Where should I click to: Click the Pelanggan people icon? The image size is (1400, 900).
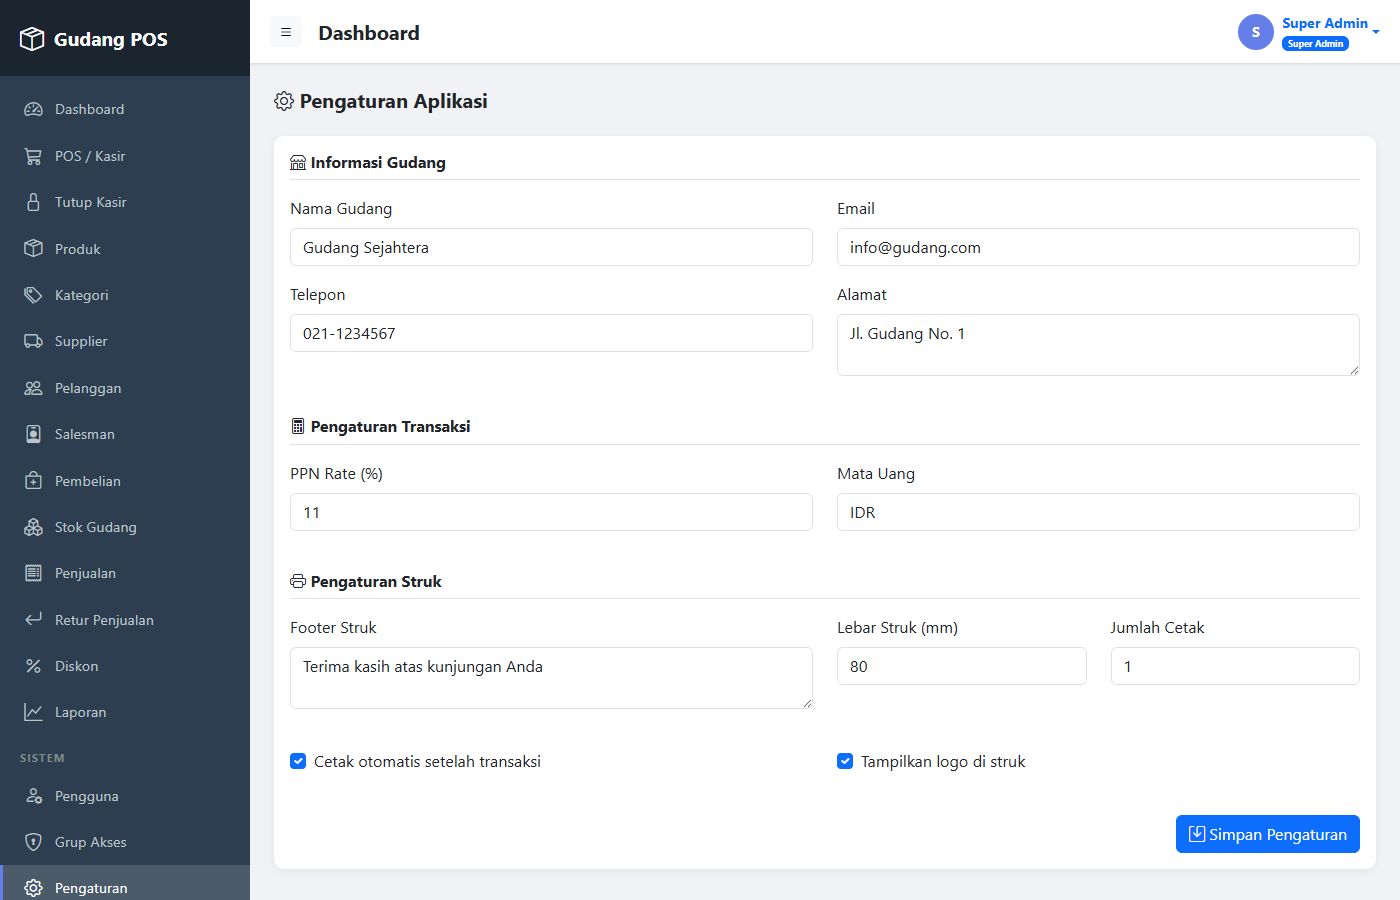click(x=33, y=388)
